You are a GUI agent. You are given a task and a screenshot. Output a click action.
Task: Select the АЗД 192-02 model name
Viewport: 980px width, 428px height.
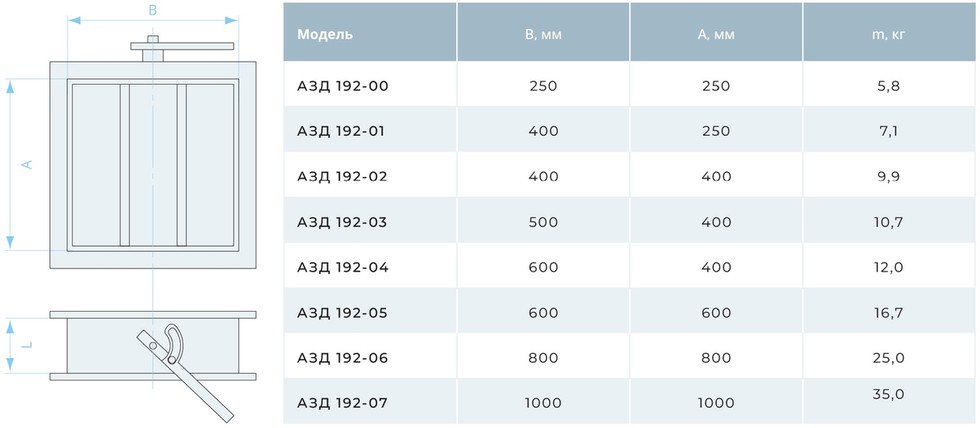pos(342,177)
